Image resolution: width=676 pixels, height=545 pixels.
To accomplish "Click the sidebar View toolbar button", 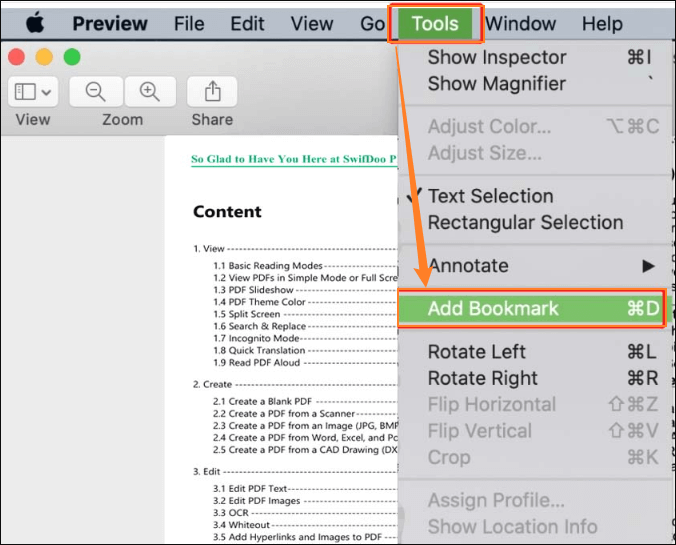I will 33,92.
